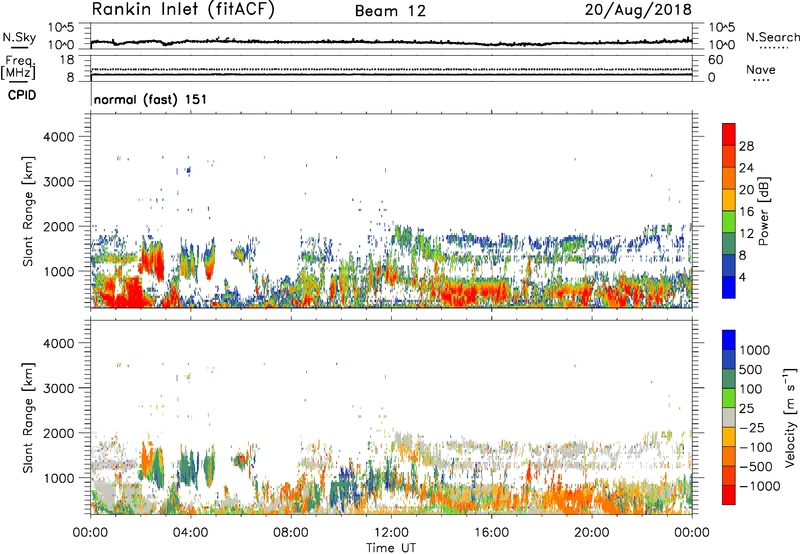Click the Power [dB] colorbar title
Viewport: 800px width, 554px height.
click(x=764, y=211)
